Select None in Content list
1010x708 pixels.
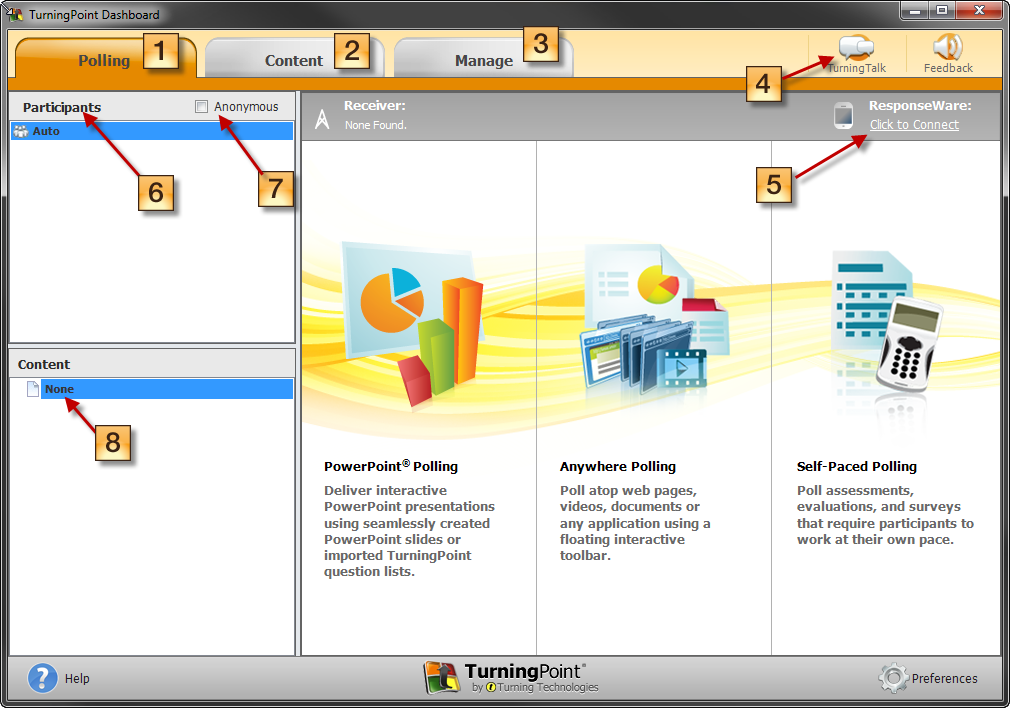point(167,388)
